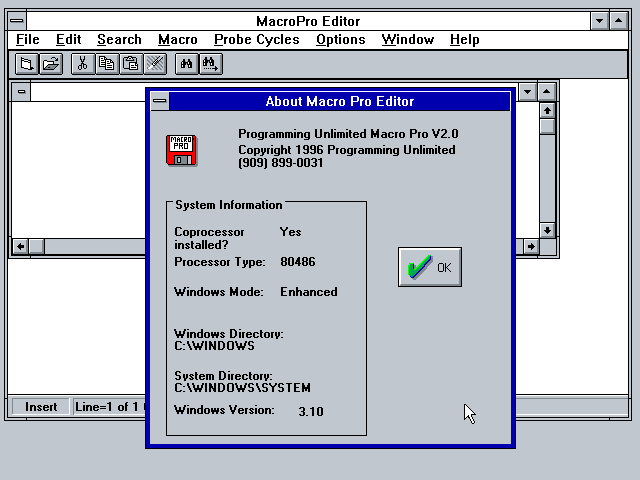
Task: Click the "C:\WINDOWS\SYSTEM" directory text
Action: [x=242, y=388]
